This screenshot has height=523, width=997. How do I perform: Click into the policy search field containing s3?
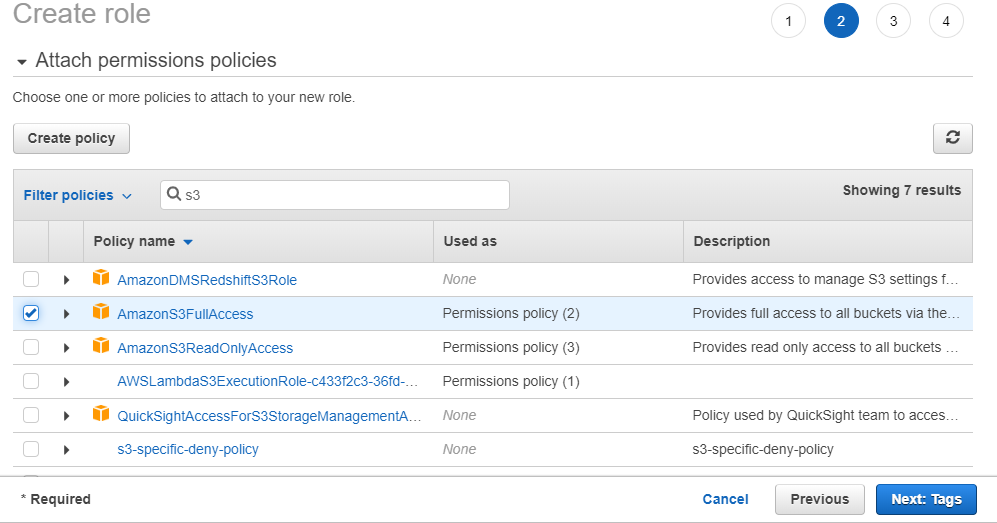click(334, 195)
